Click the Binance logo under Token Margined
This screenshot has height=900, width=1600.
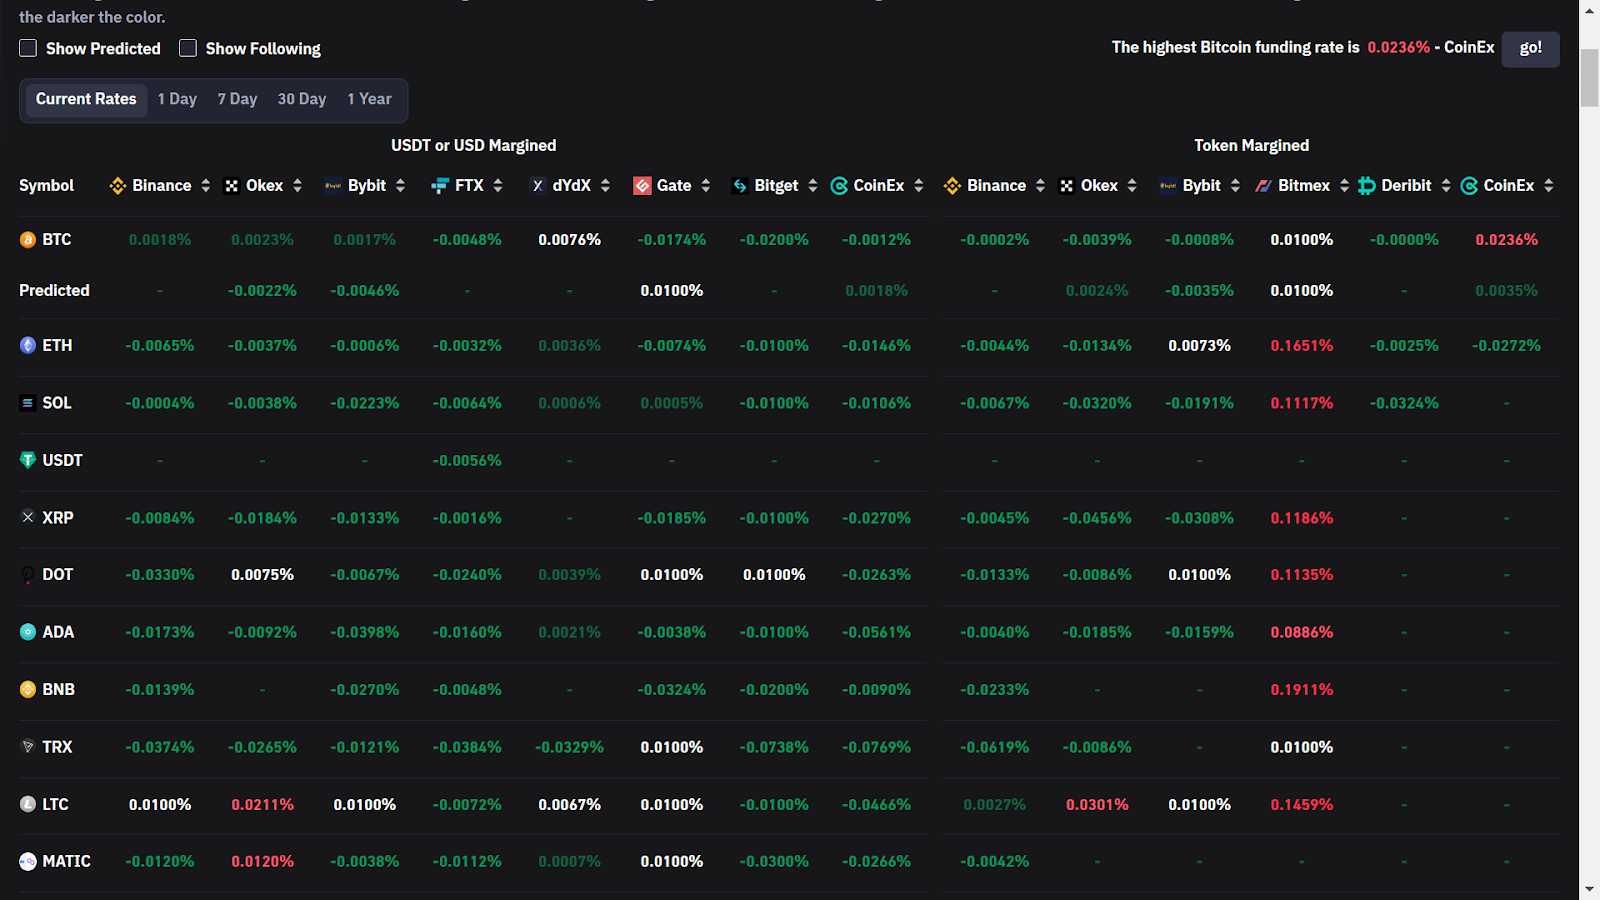point(952,186)
